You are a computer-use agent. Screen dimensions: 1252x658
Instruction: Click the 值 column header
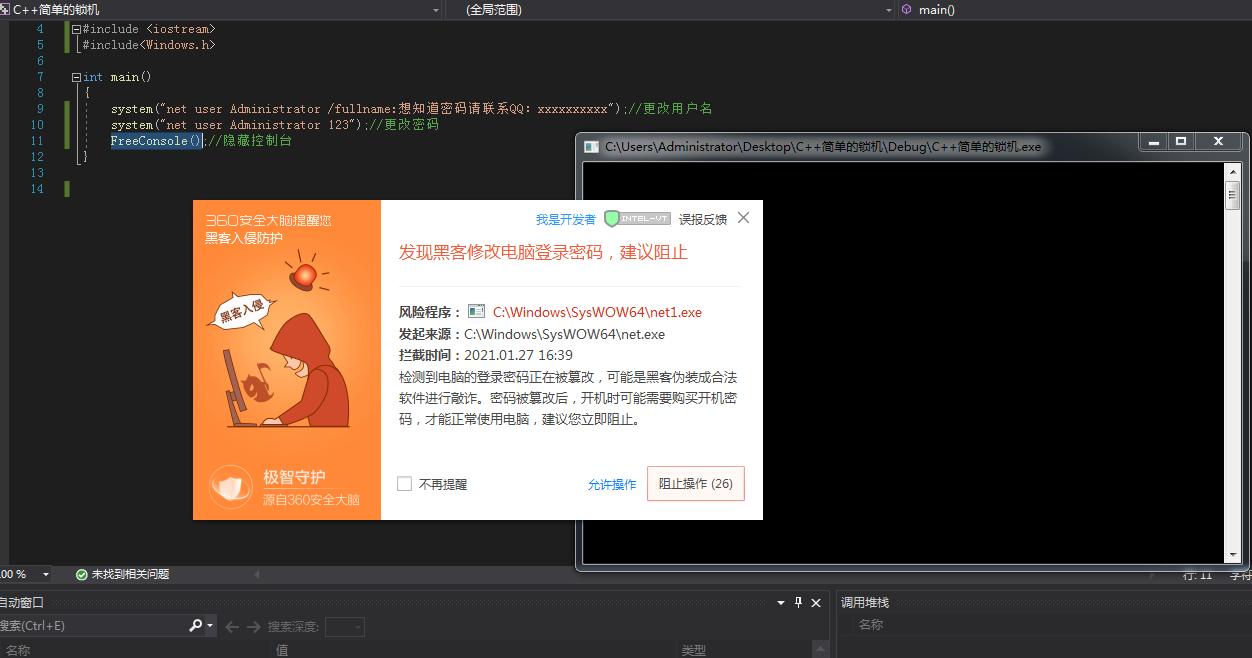[x=282, y=650]
